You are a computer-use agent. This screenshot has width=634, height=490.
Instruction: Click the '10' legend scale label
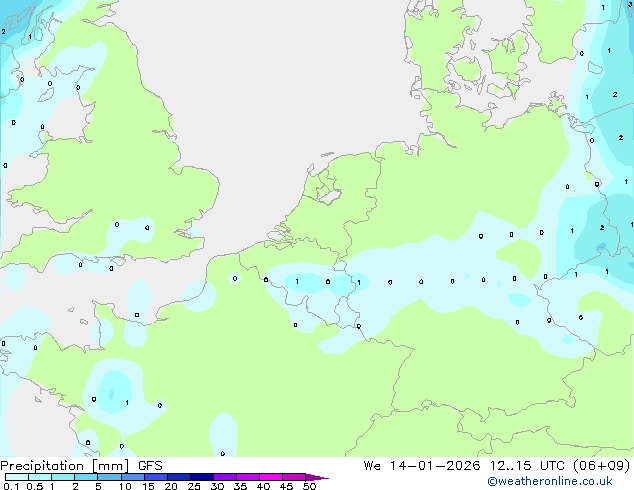pyautogui.click(x=125, y=486)
